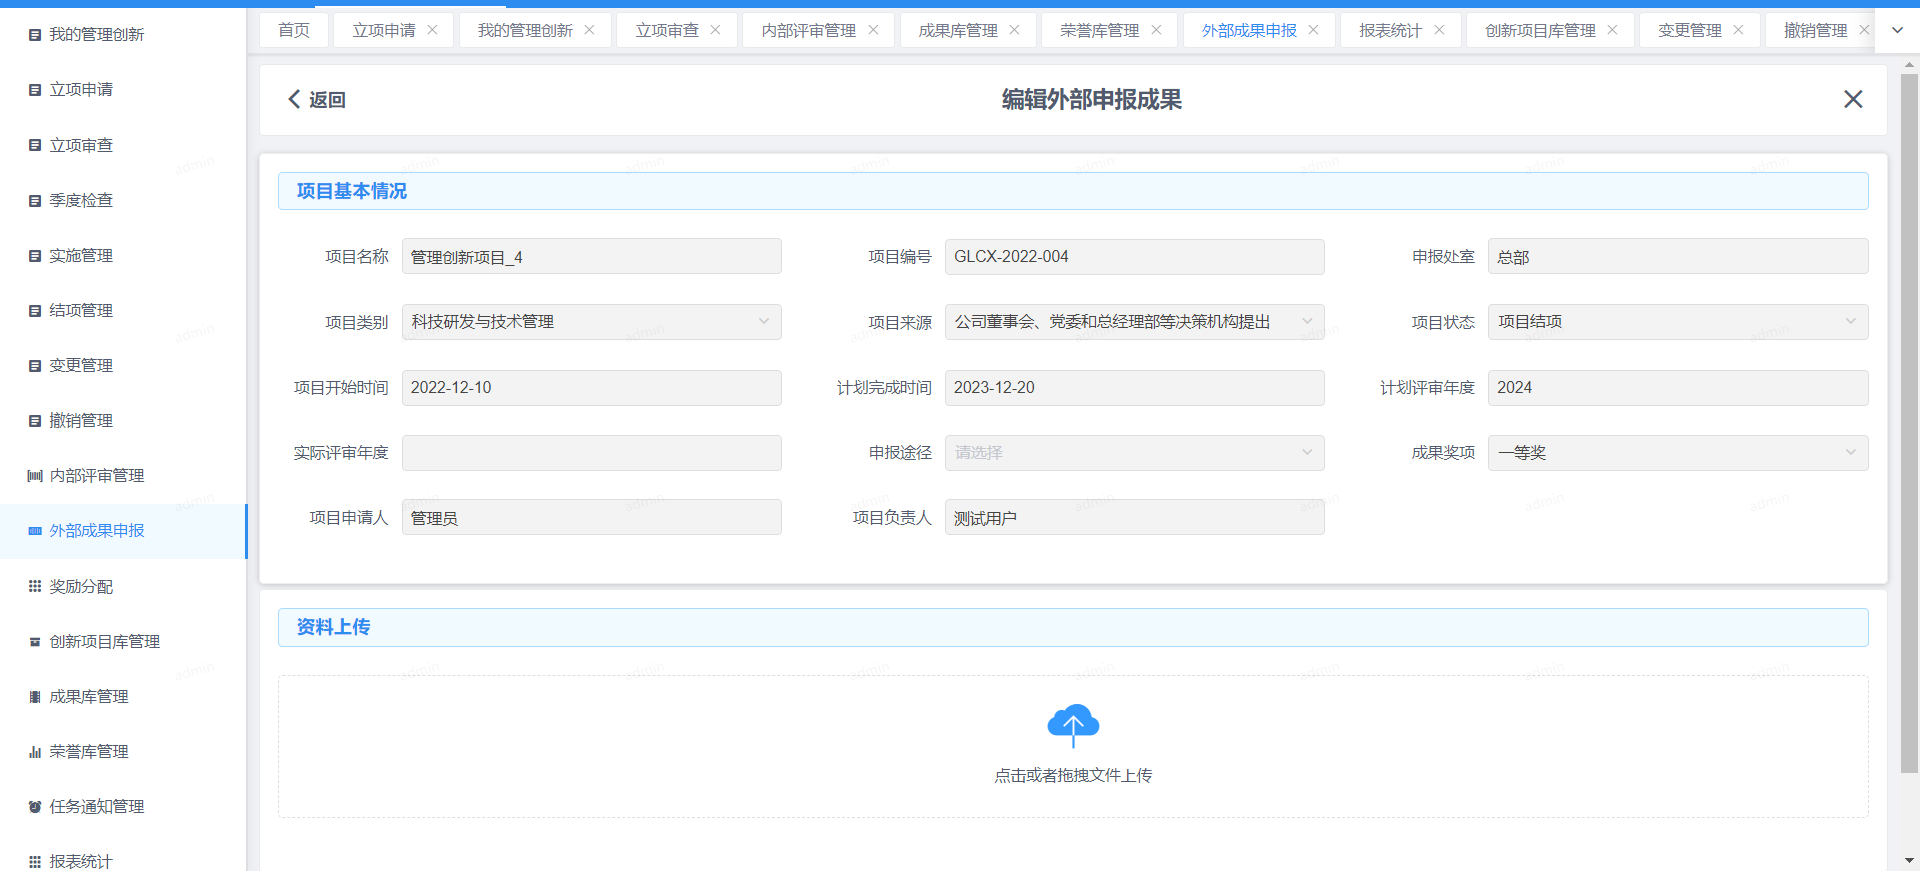The image size is (1920, 871).
Task: Click the empty 实际评审年度 field
Action: [592, 453]
